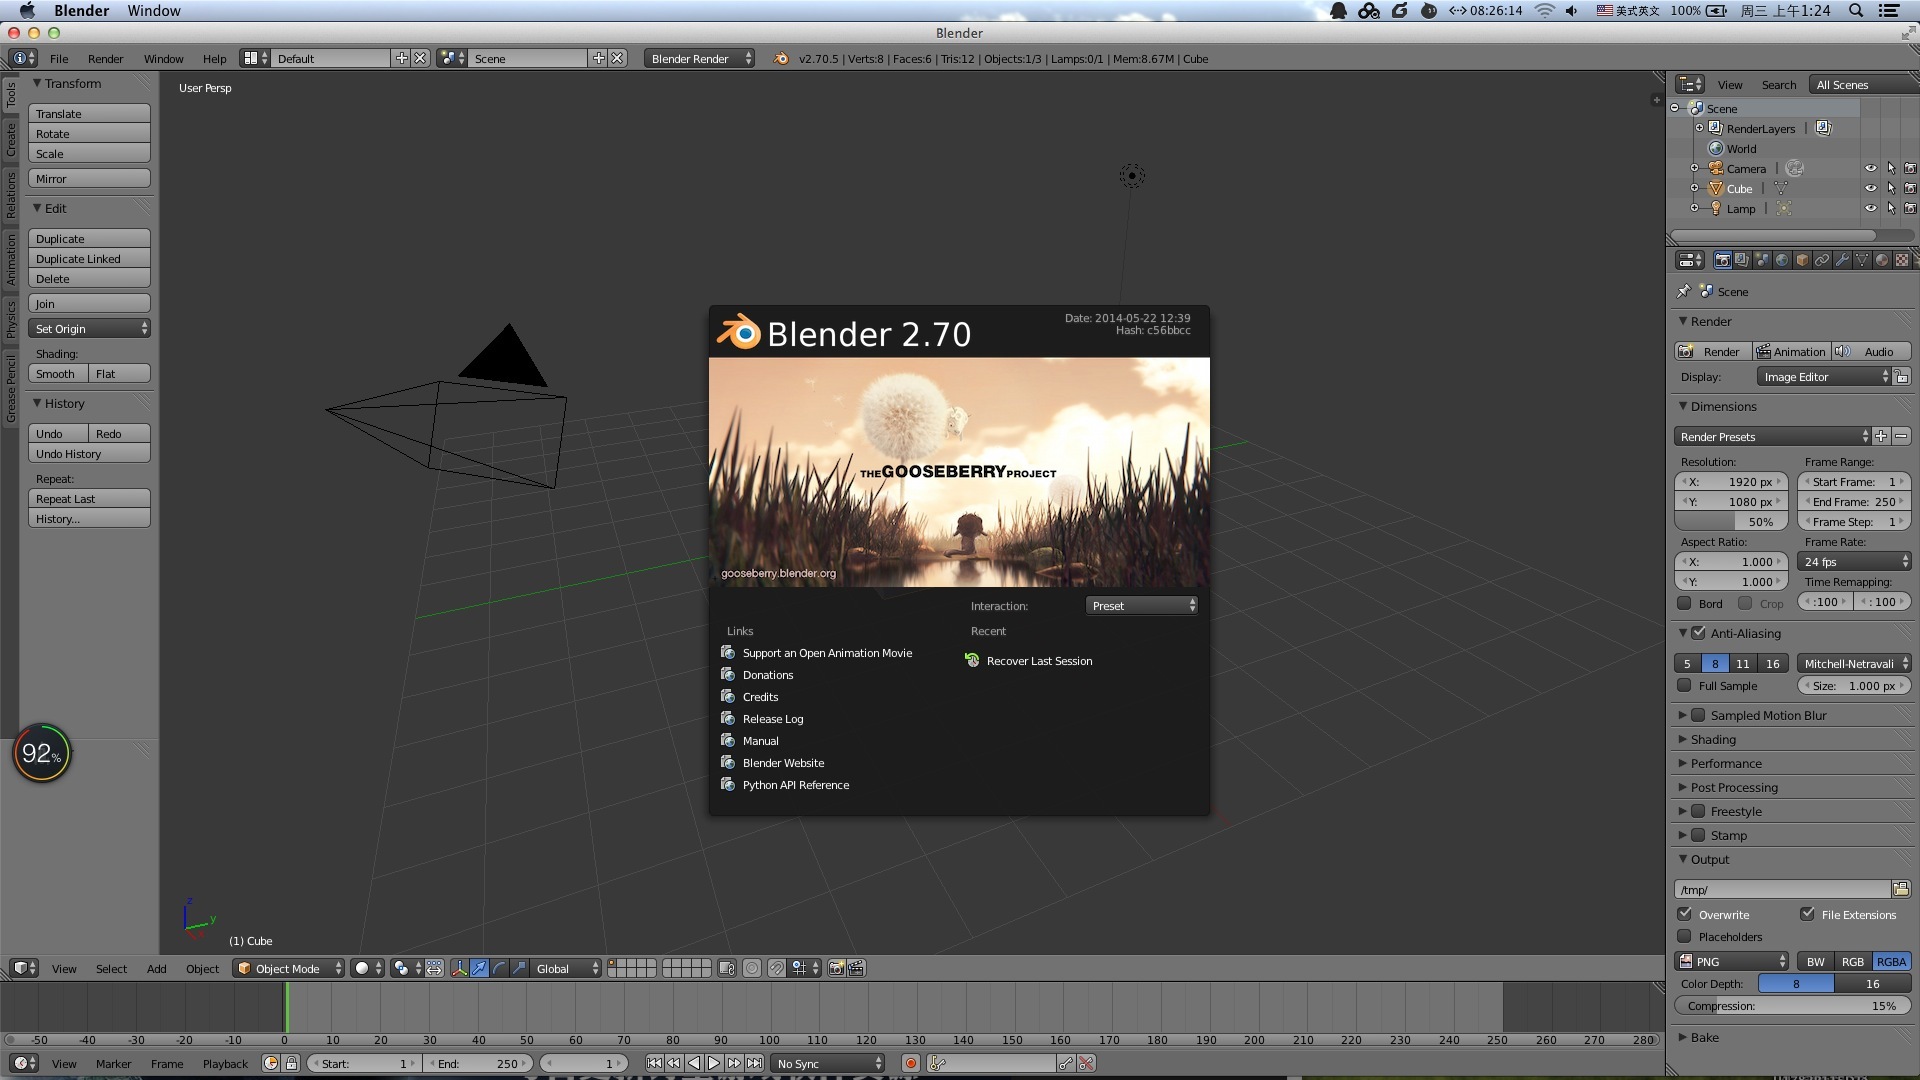1920x1080 pixels.
Task: Toggle the 3D manipulator widget icon
Action: click(x=459, y=968)
